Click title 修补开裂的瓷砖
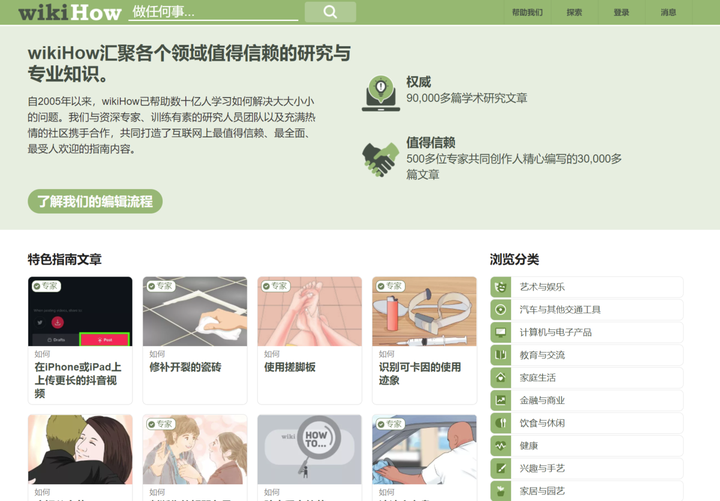The width and height of the screenshot is (720, 501). (x=186, y=367)
